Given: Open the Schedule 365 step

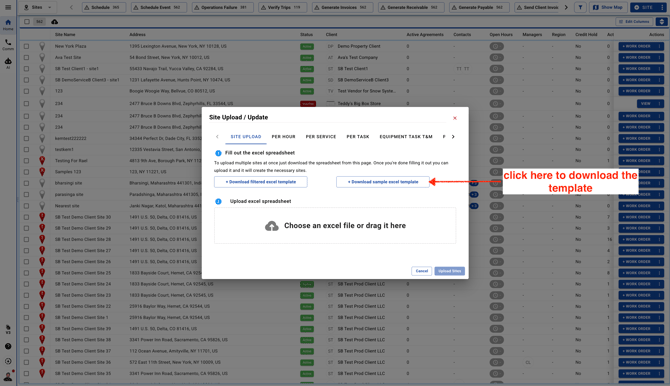Looking at the screenshot, I should [103, 7].
